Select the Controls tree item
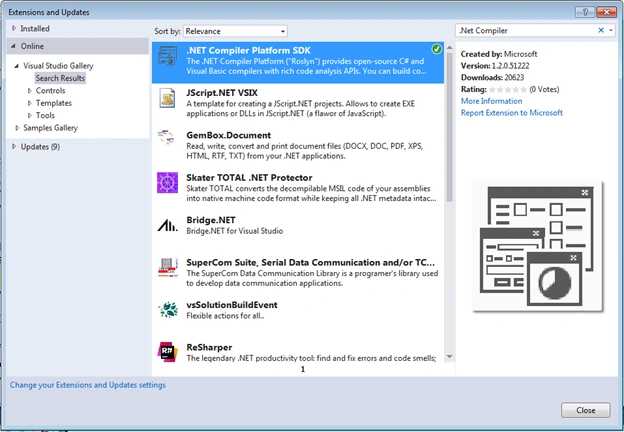The width and height of the screenshot is (624, 432). coord(51,90)
